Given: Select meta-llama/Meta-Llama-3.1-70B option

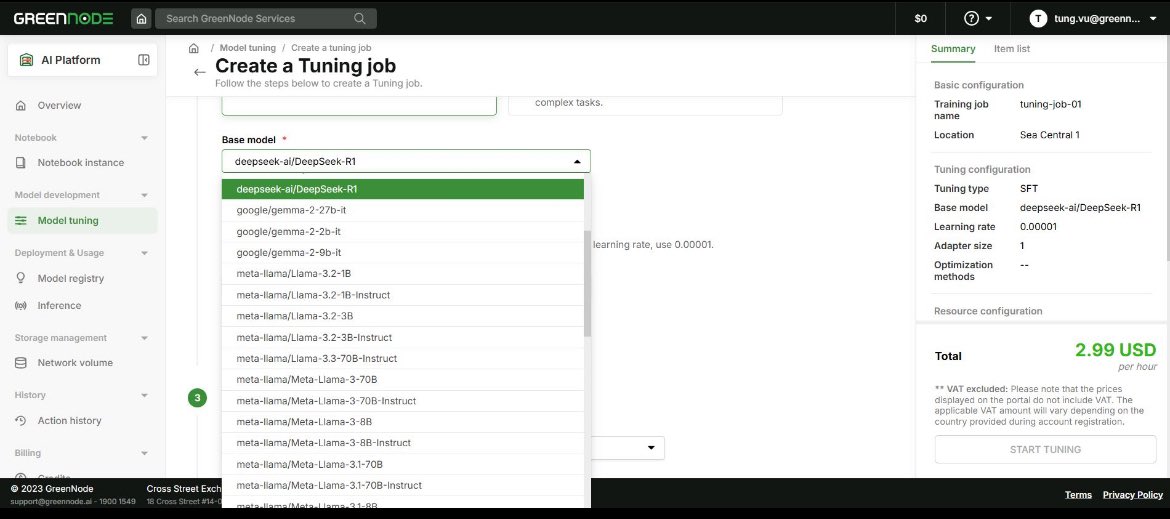Looking at the screenshot, I should (403, 465).
